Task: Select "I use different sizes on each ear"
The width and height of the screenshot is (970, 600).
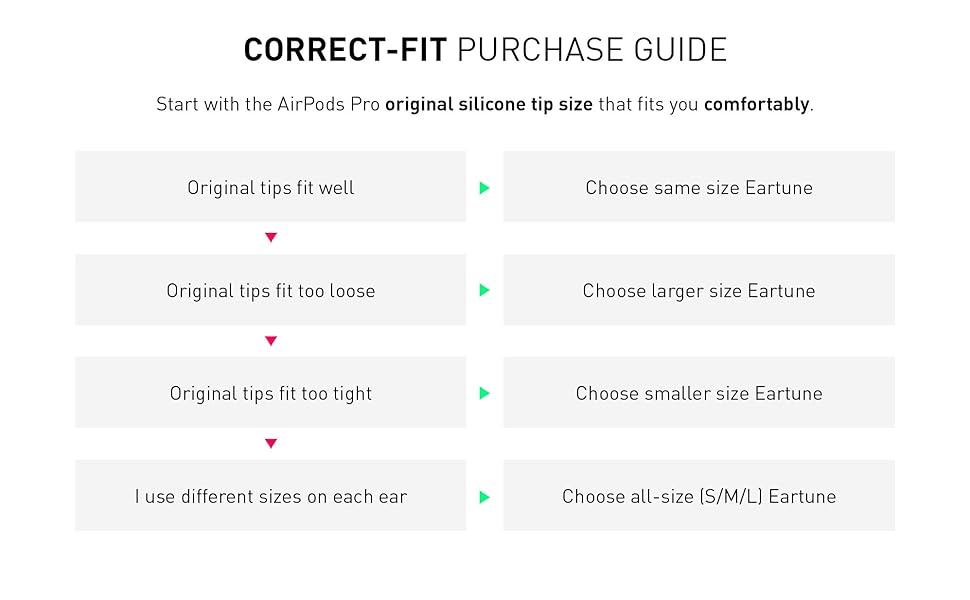Action: [x=270, y=496]
